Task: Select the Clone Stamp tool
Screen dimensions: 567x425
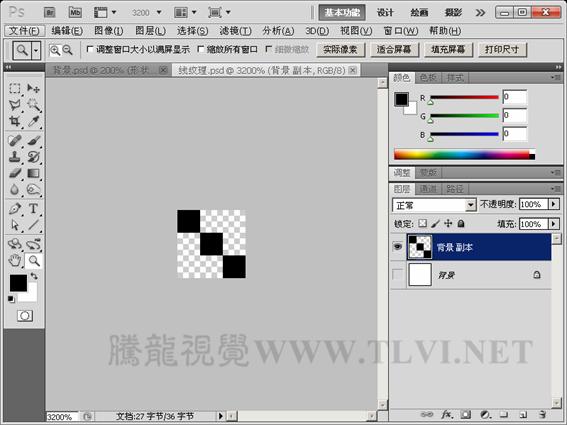Action: 14,157
